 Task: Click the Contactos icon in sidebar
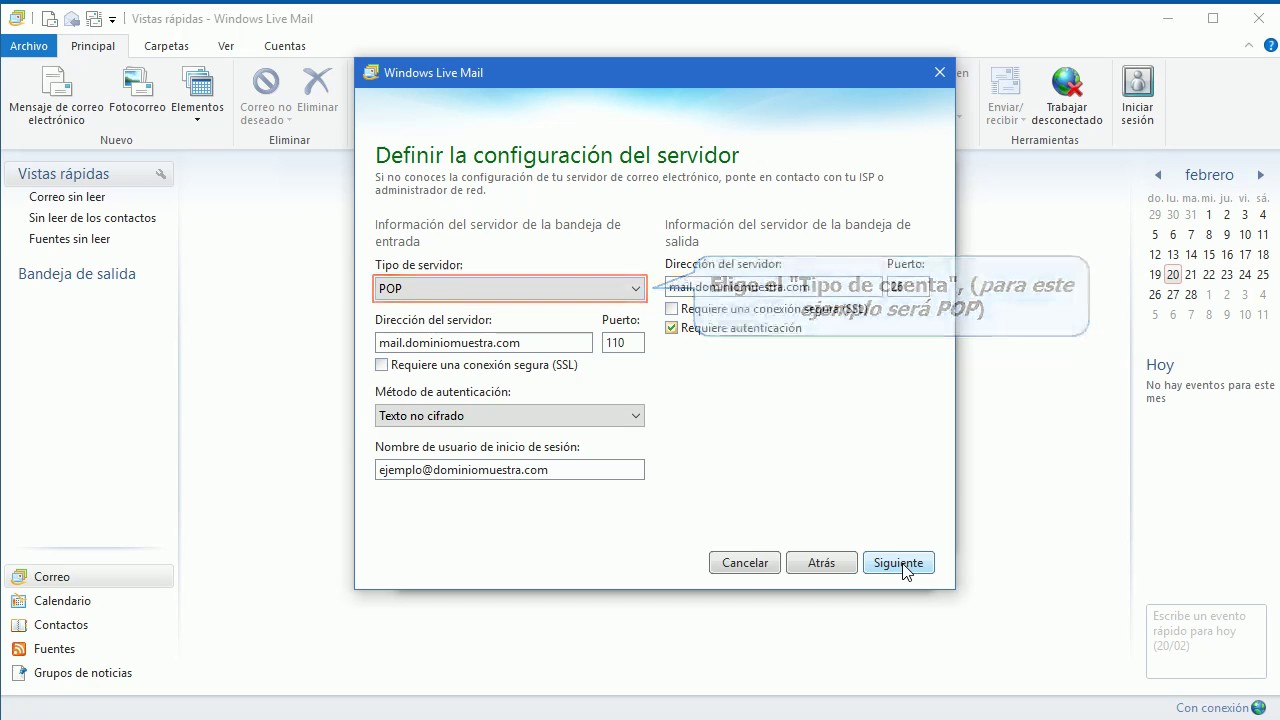19,625
